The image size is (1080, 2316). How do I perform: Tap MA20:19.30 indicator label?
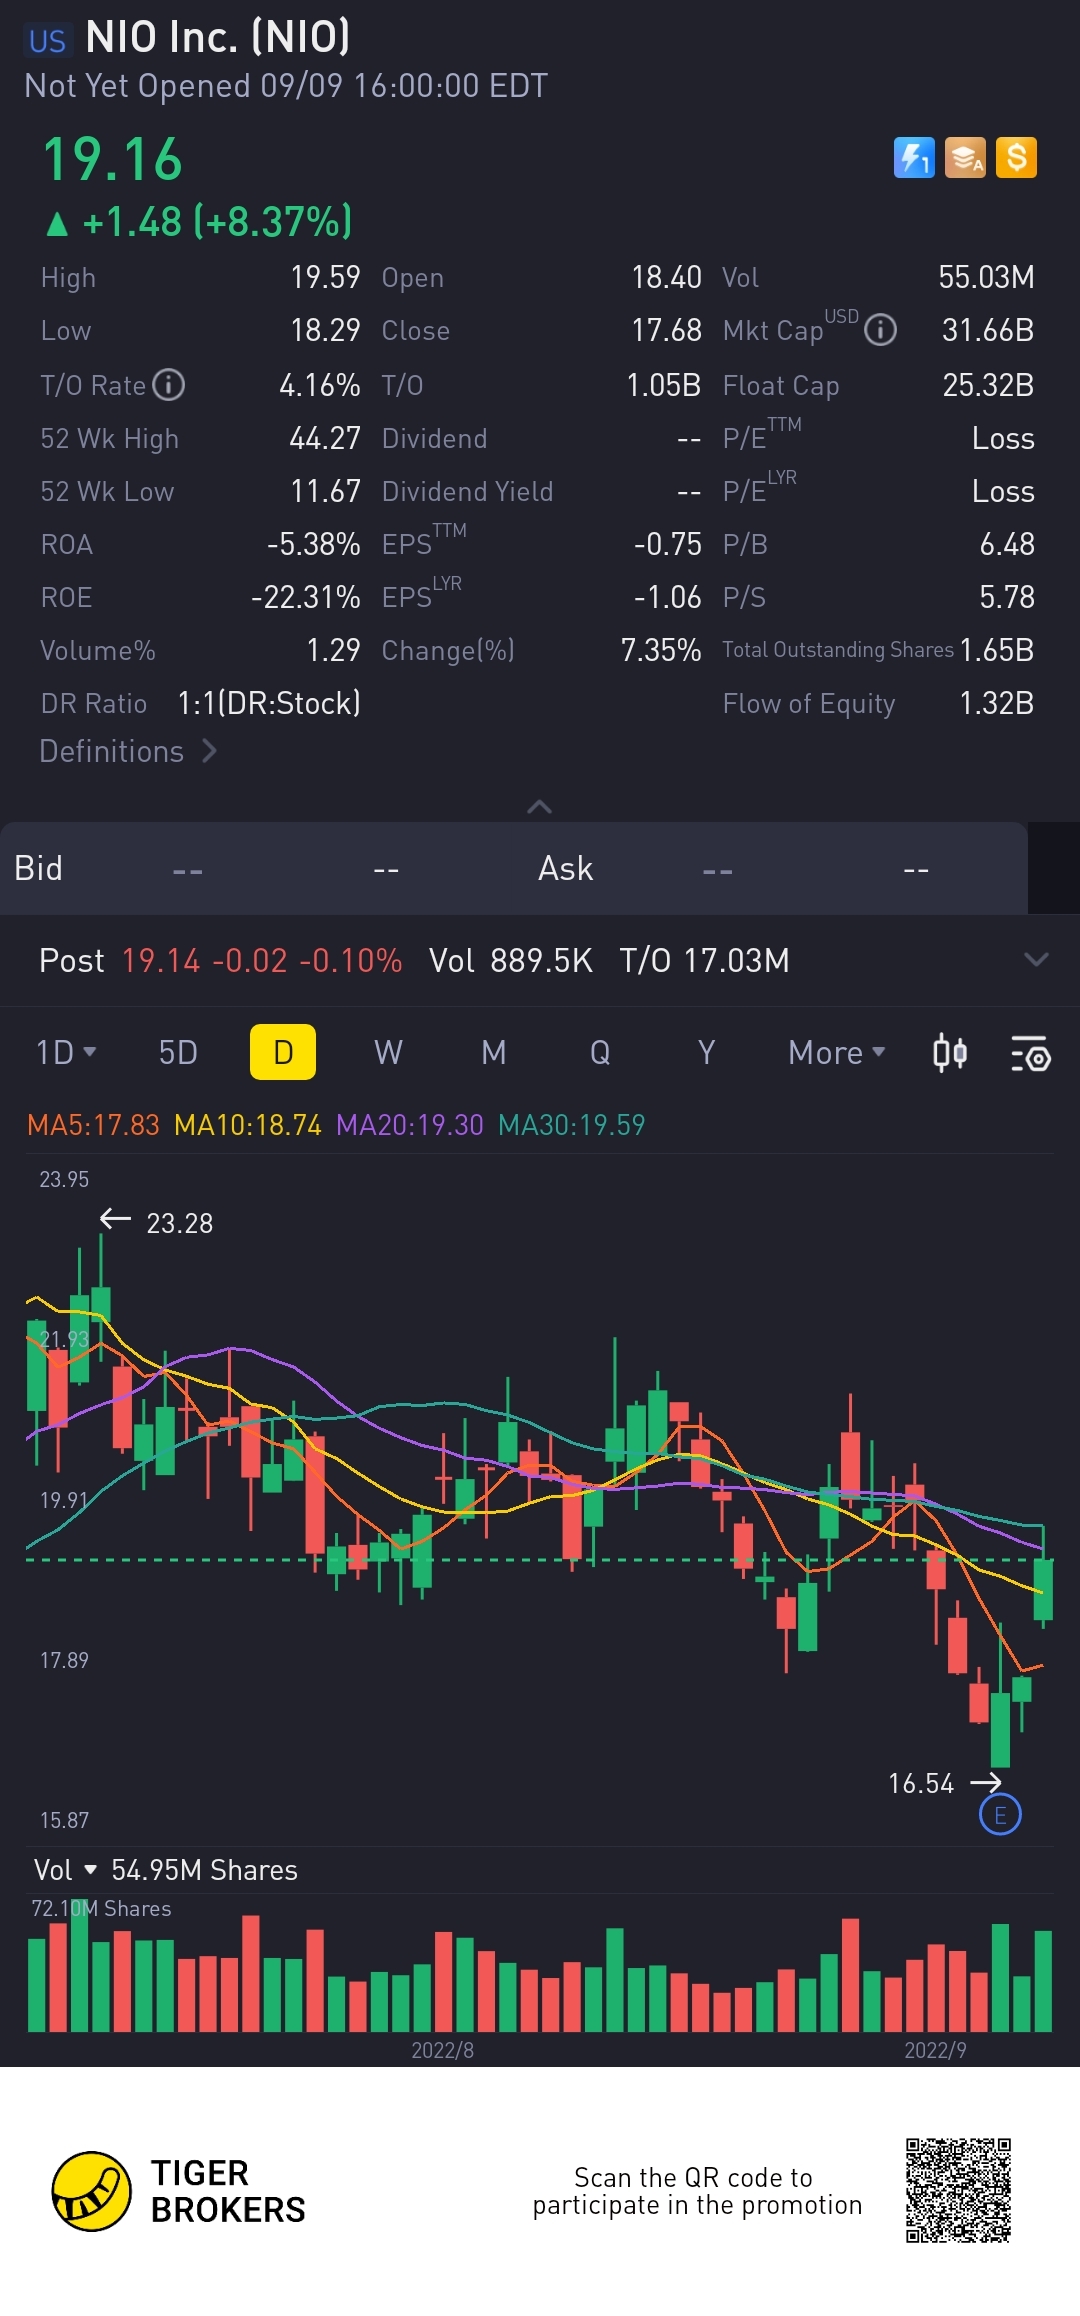410,1125
